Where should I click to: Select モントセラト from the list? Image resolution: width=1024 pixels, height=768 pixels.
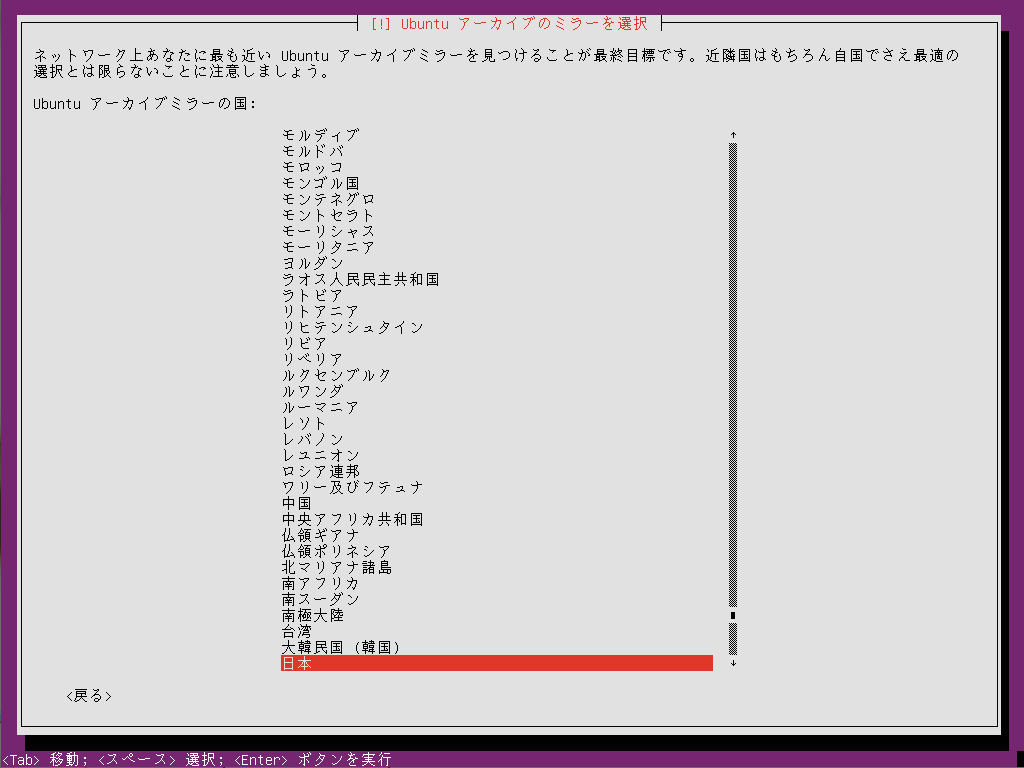click(328, 216)
